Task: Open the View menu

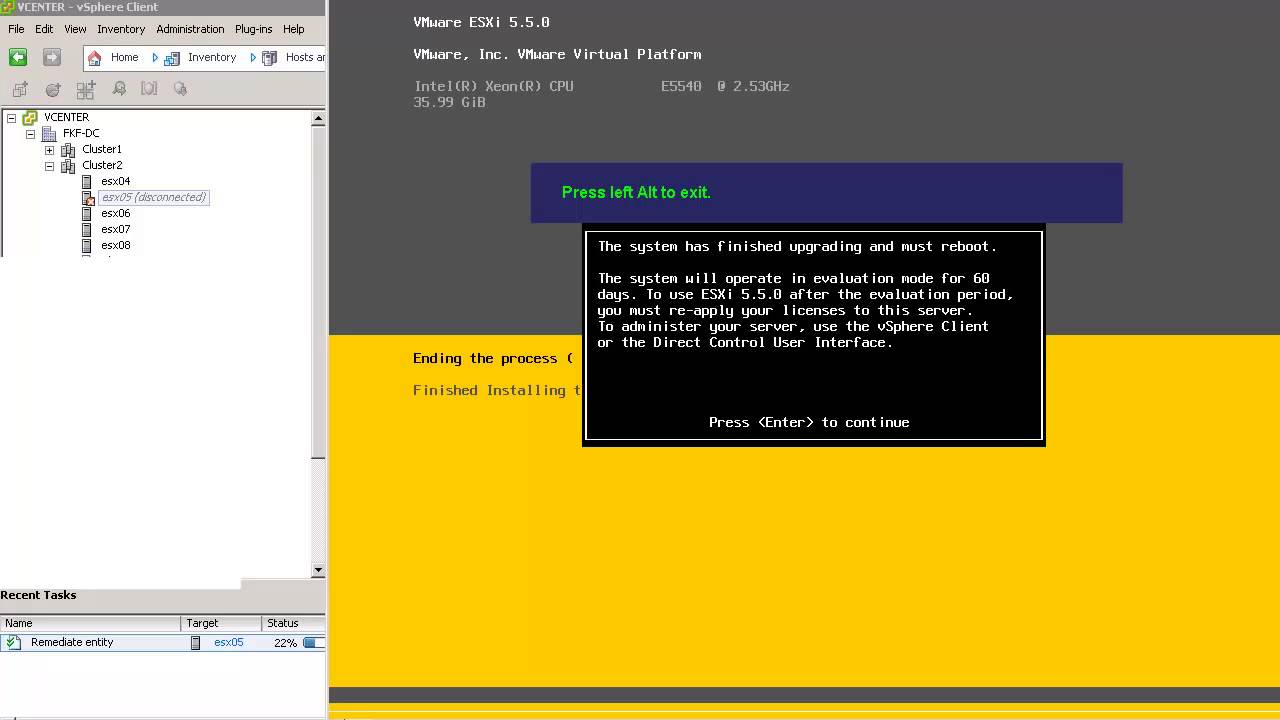Action: 75,29
